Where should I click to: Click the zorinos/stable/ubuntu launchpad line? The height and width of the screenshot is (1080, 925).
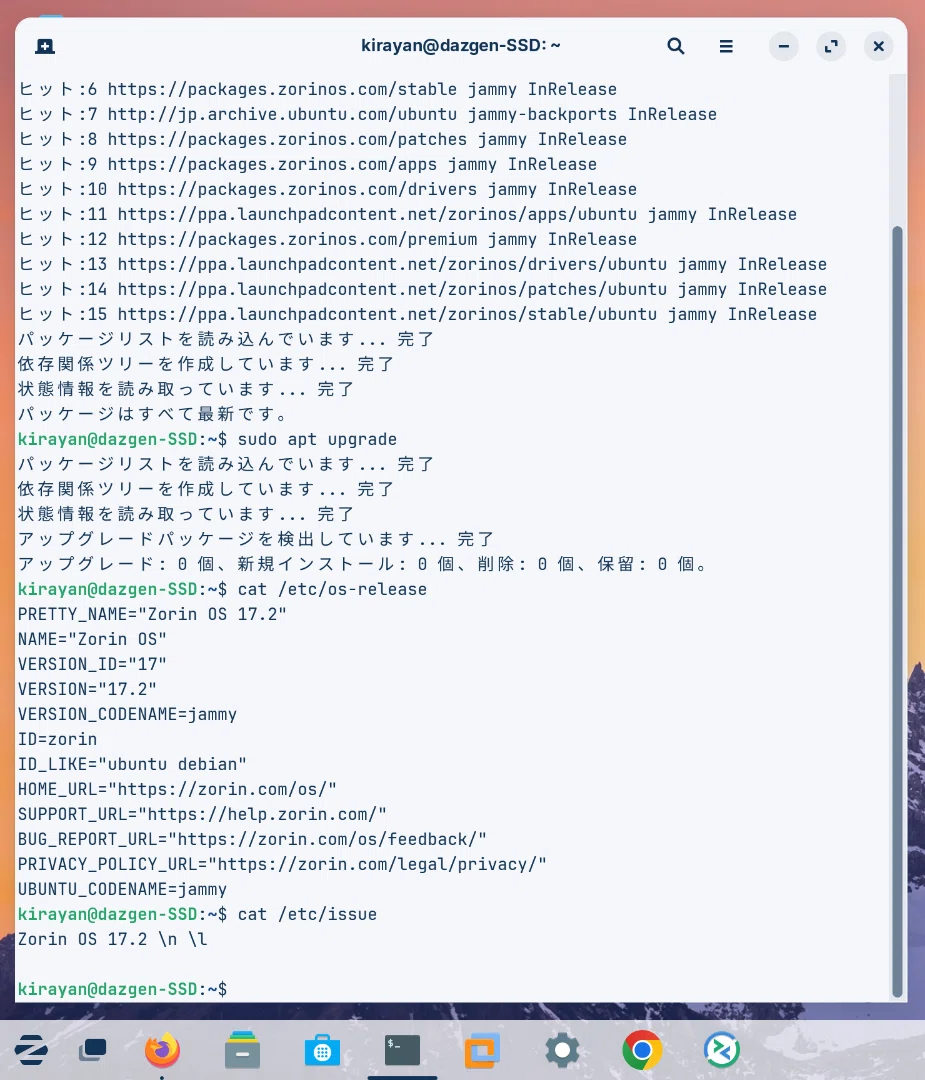tap(417, 314)
